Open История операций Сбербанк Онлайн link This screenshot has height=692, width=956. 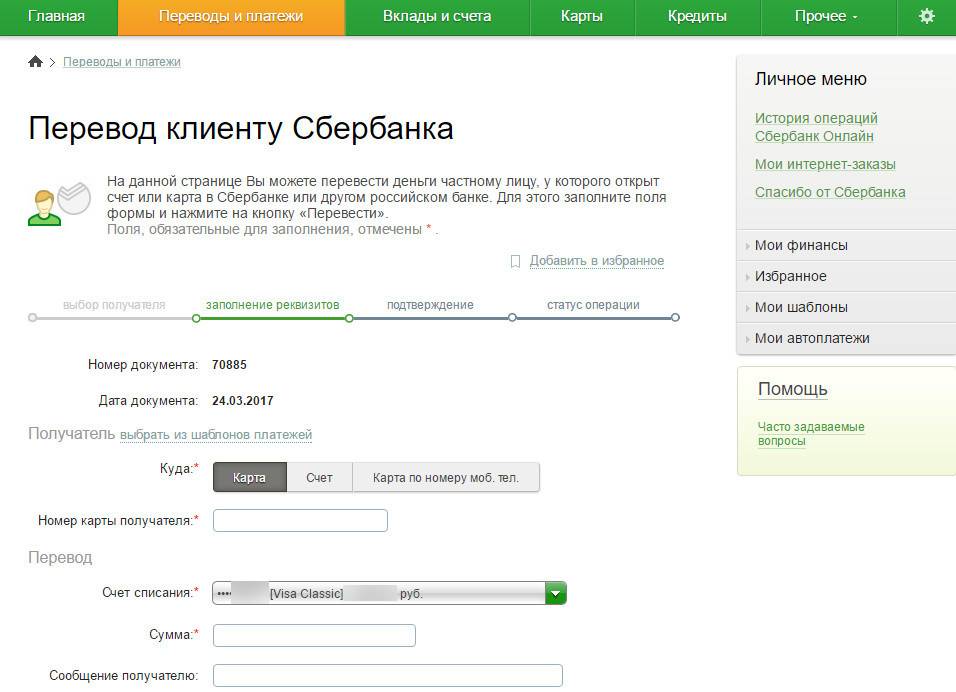point(816,127)
